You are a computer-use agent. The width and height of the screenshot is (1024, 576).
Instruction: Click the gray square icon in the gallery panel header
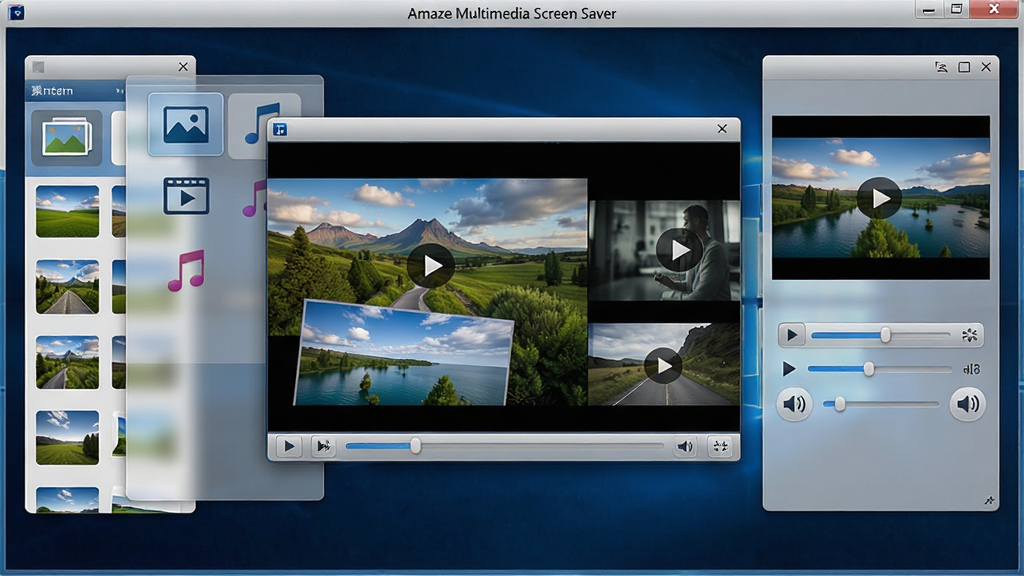pos(38,67)
